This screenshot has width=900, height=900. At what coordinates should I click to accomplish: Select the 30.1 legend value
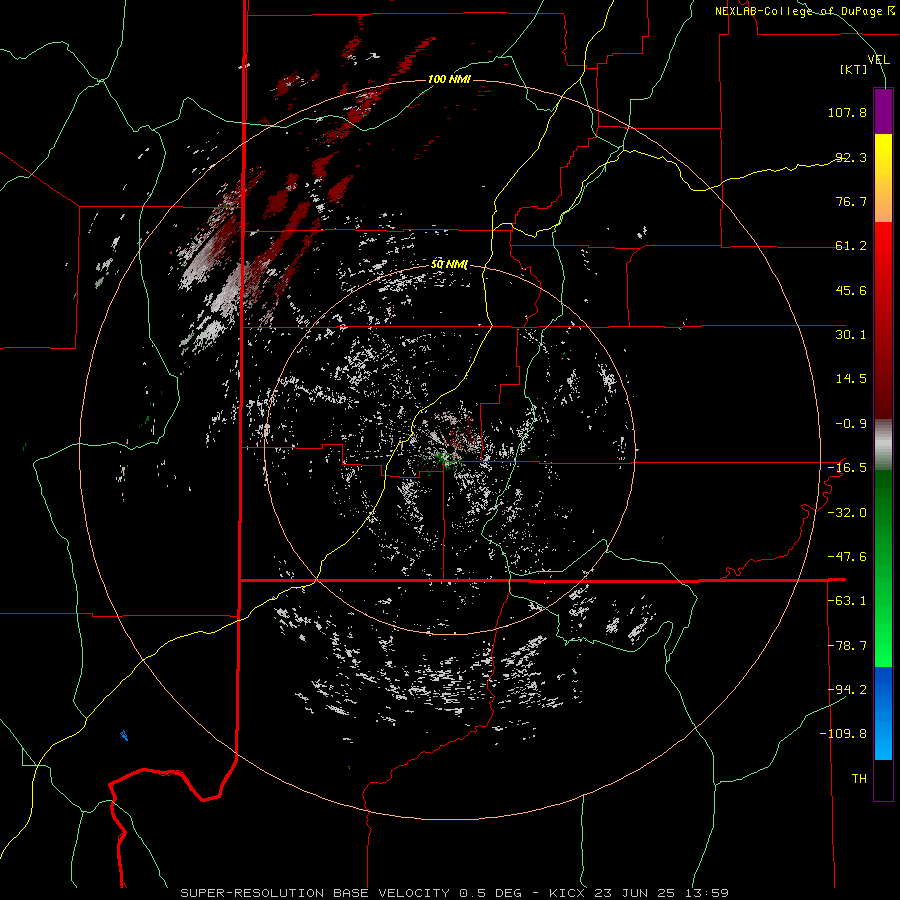pos(851,335)
